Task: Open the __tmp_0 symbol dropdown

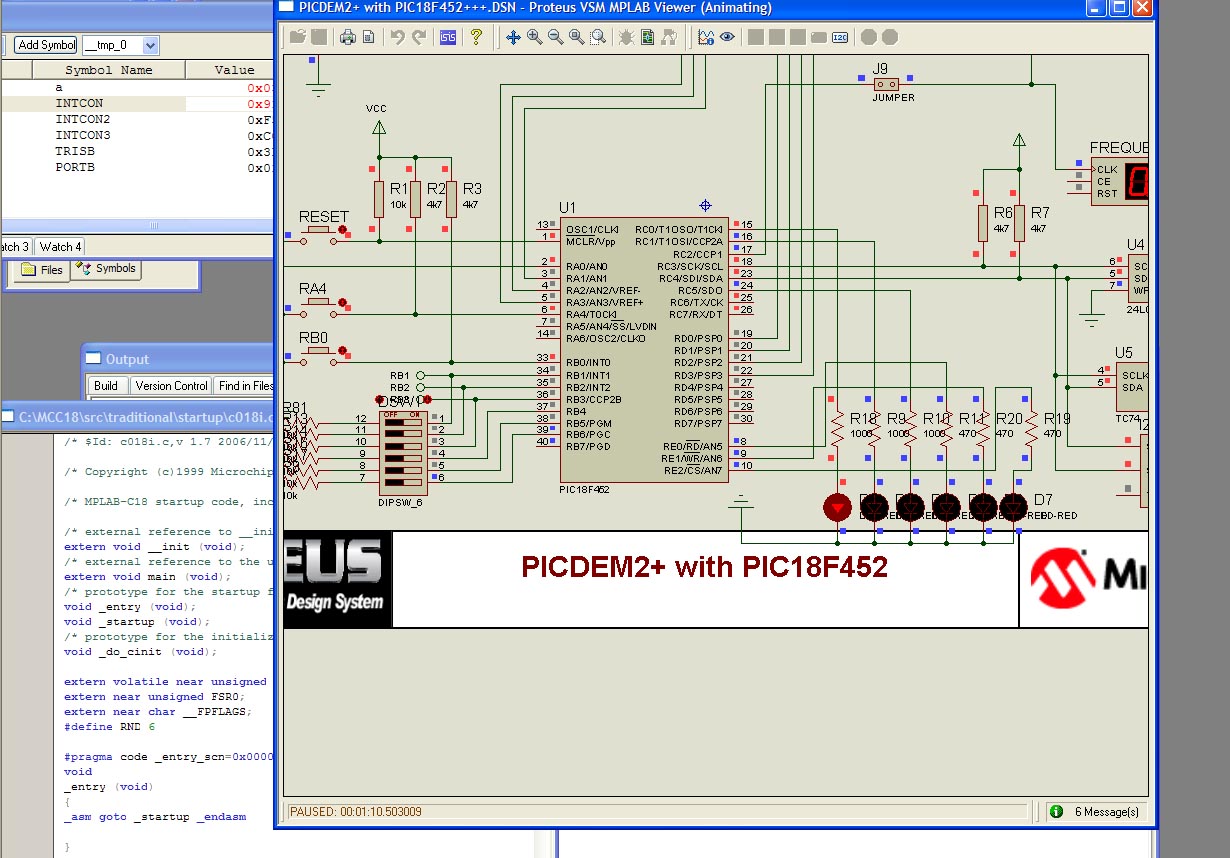Action: [x=150, y=45]
